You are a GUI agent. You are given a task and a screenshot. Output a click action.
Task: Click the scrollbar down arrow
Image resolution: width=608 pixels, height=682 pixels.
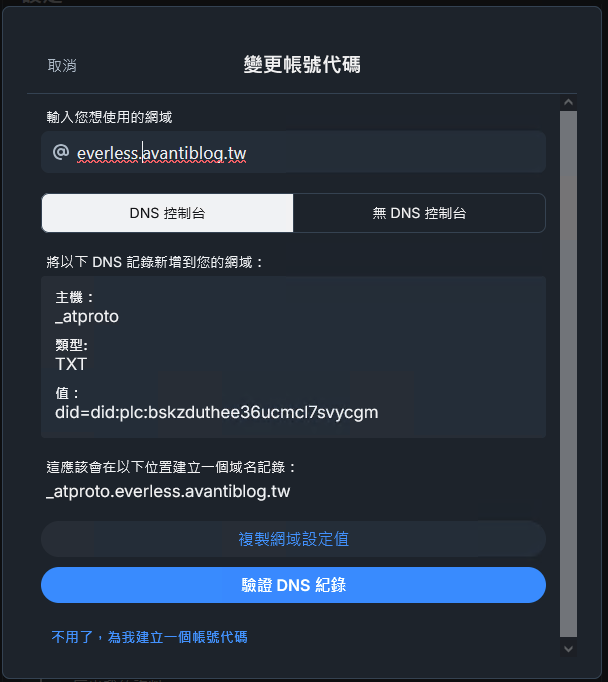tap(568, 649)
